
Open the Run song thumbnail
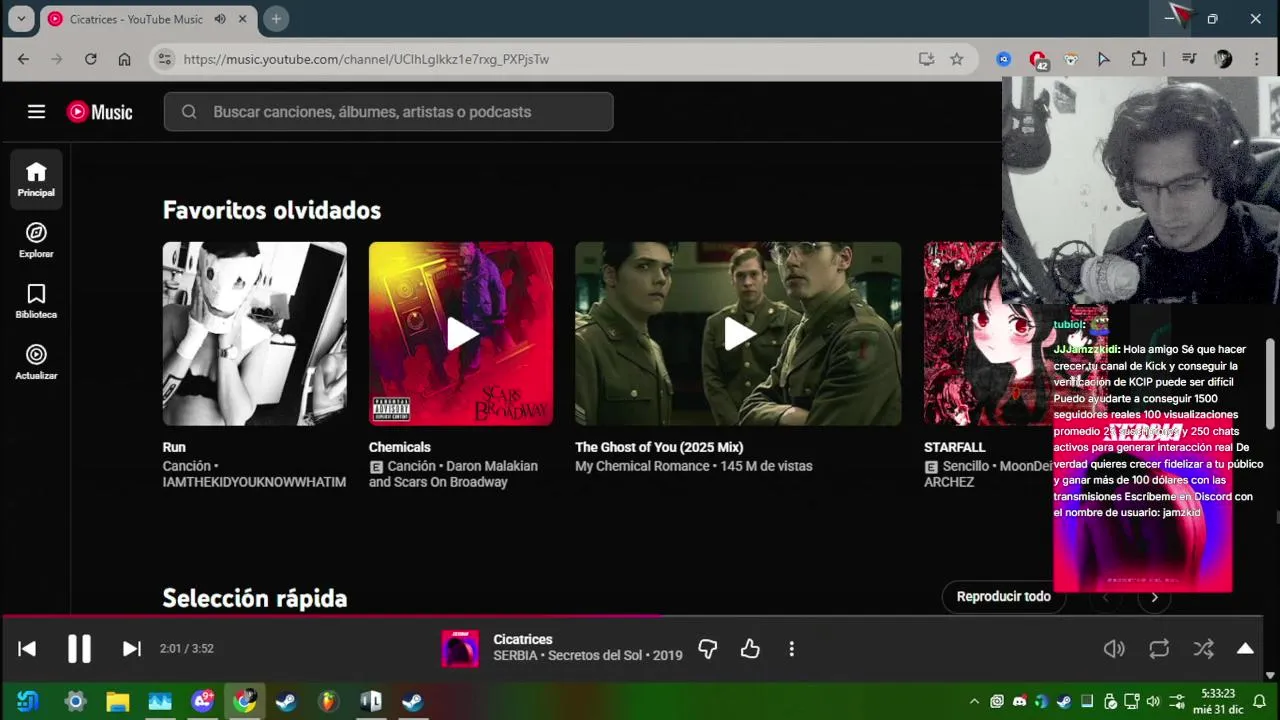255,334
